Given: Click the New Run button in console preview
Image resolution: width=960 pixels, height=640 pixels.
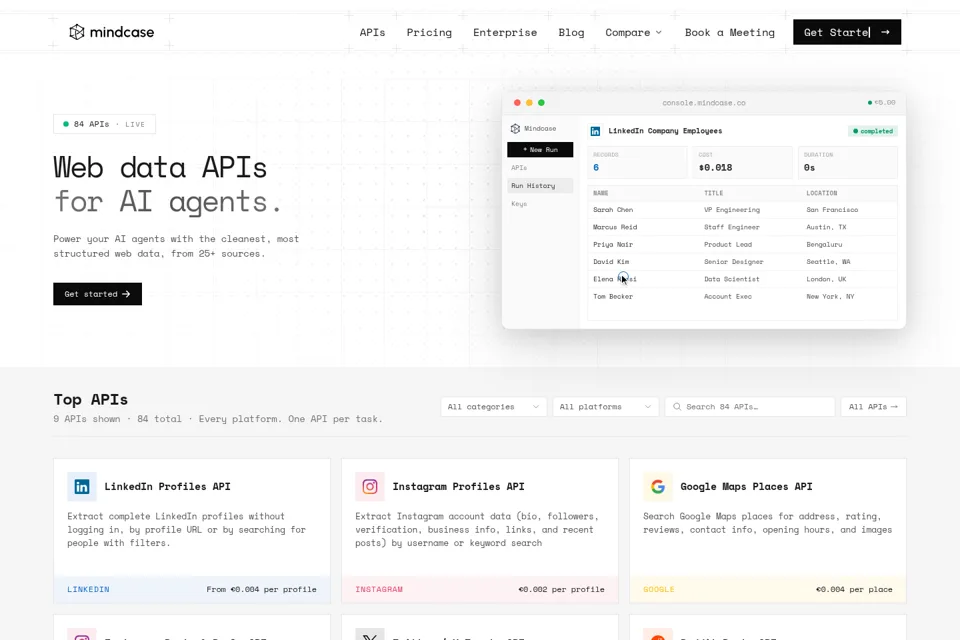Looking at the screenshot, I should tap(540, 149).
